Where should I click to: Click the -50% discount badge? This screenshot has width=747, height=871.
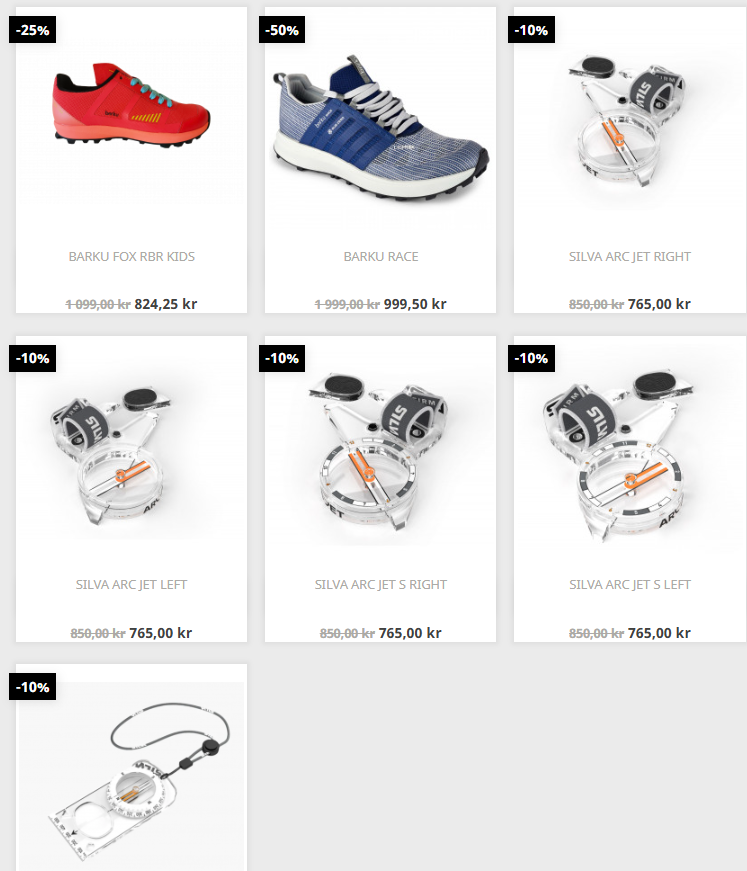click(x=282, y=30)
